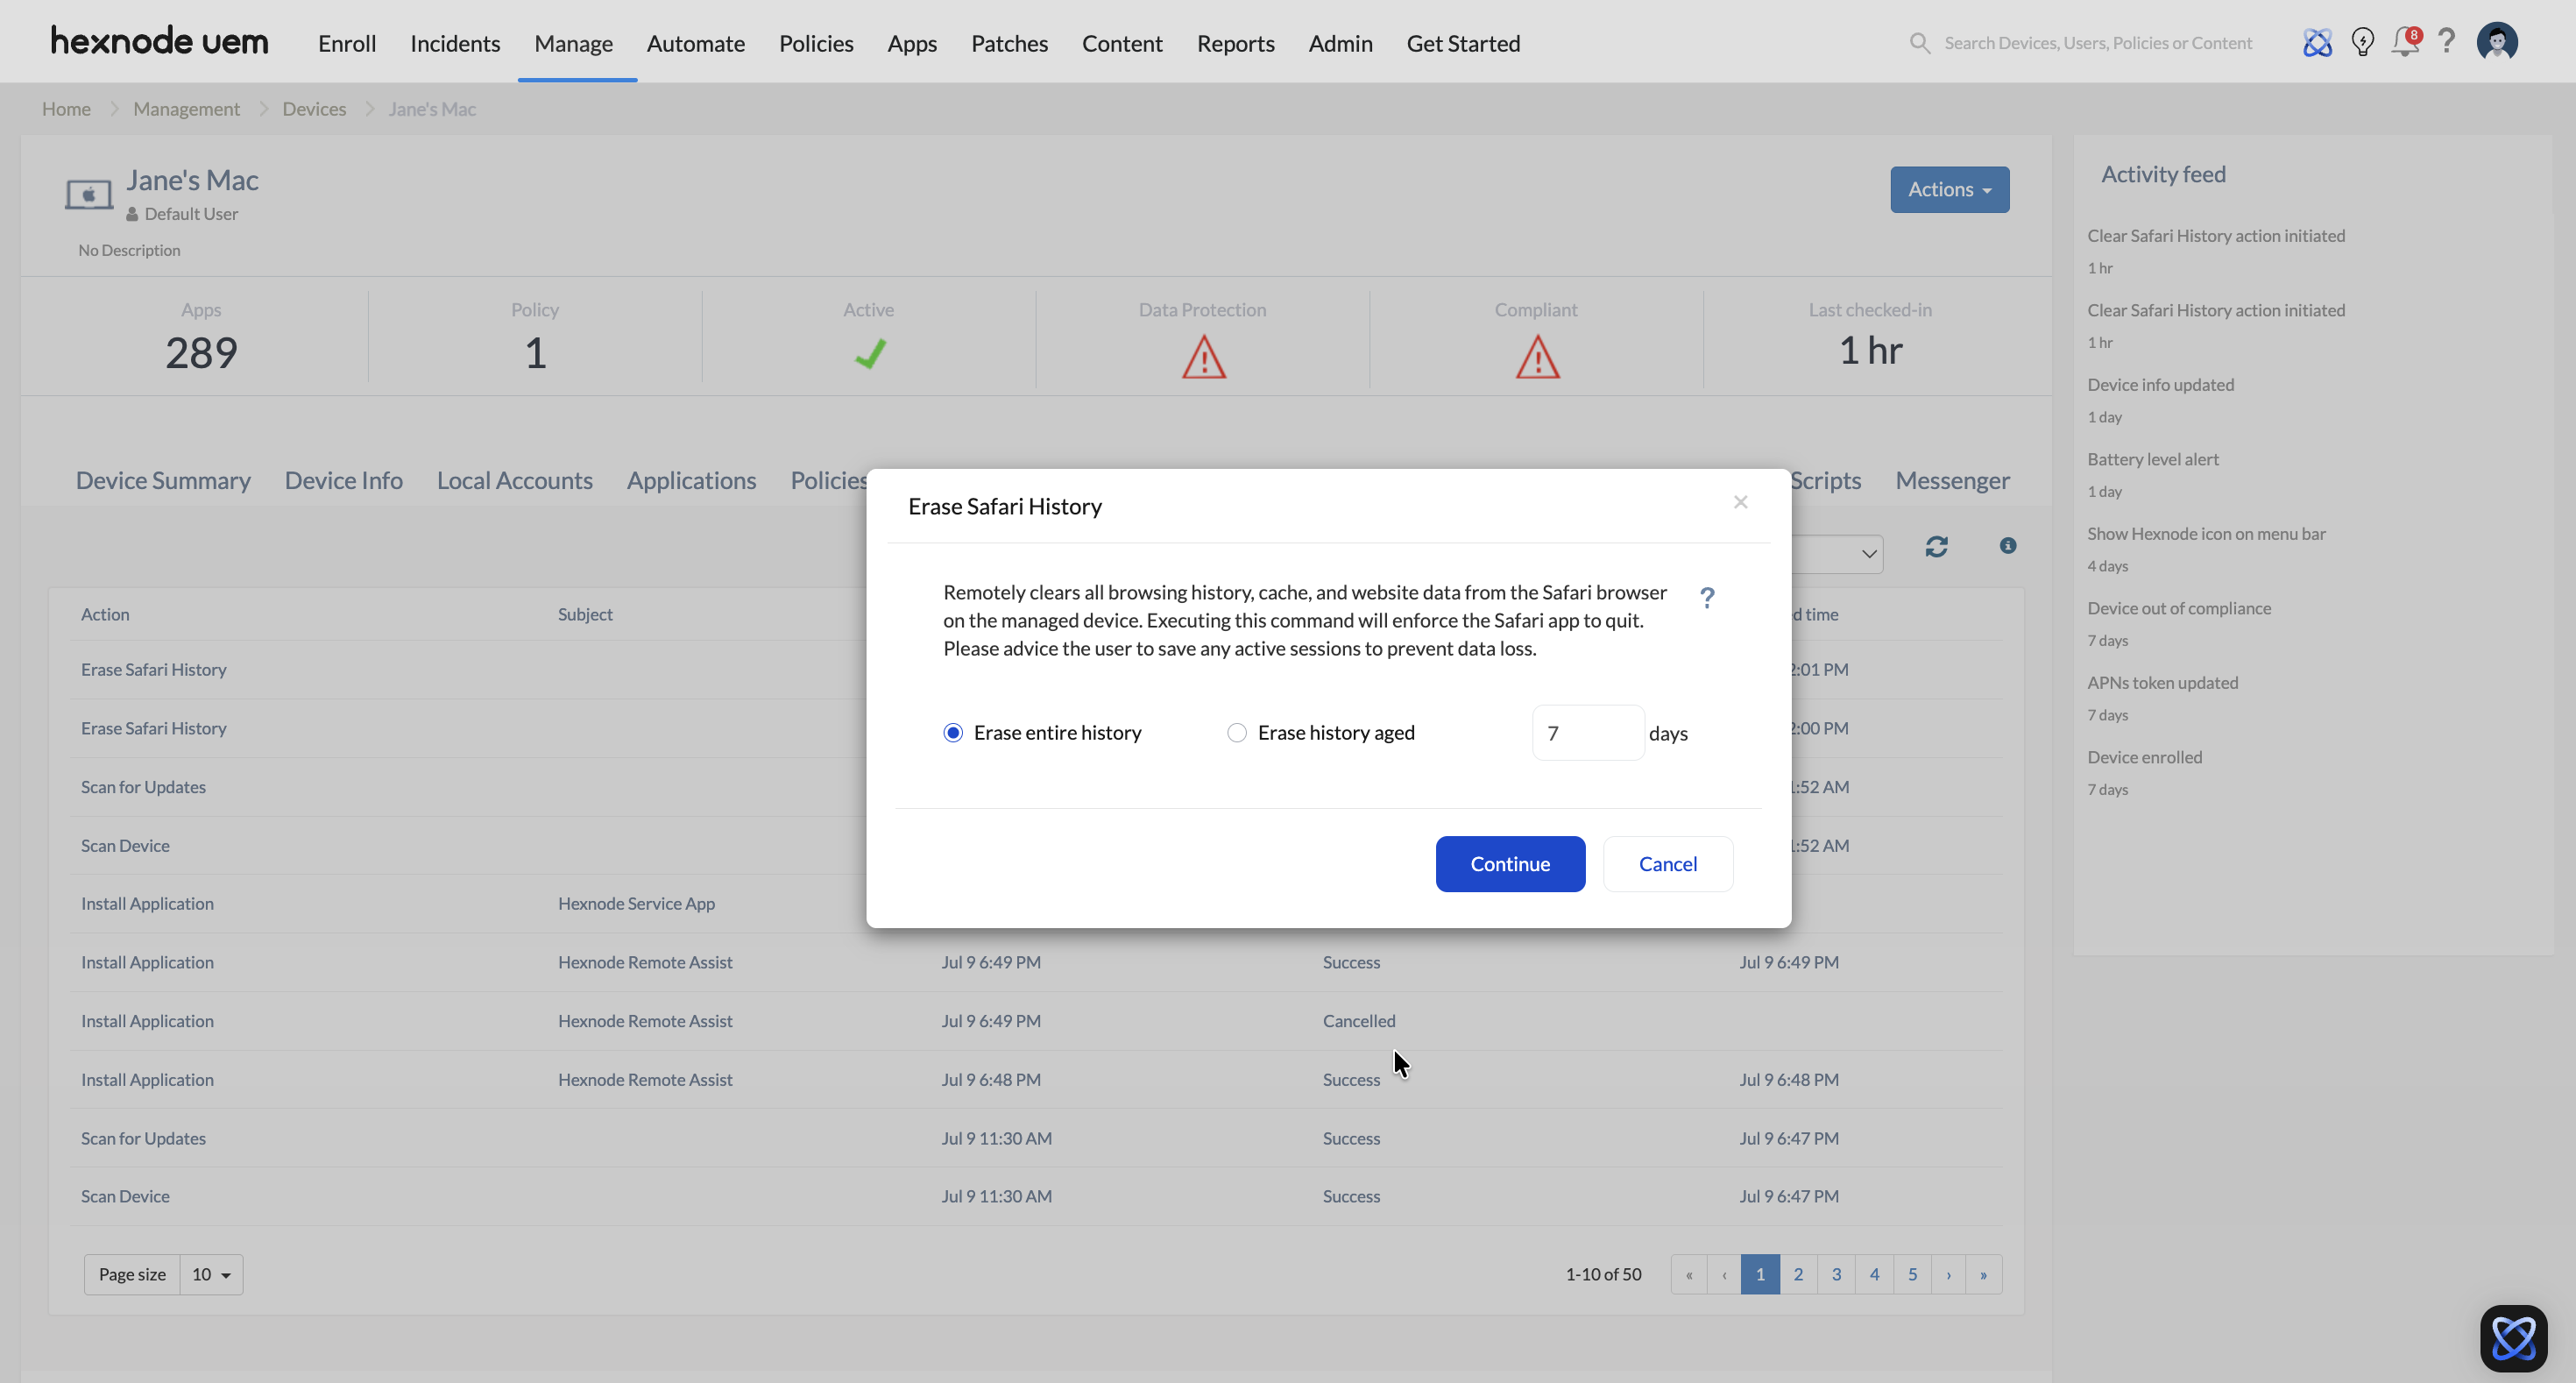Click the search devices input field
Image resolution: width=2576 pixels, height=1383 pixels.
2098,43
